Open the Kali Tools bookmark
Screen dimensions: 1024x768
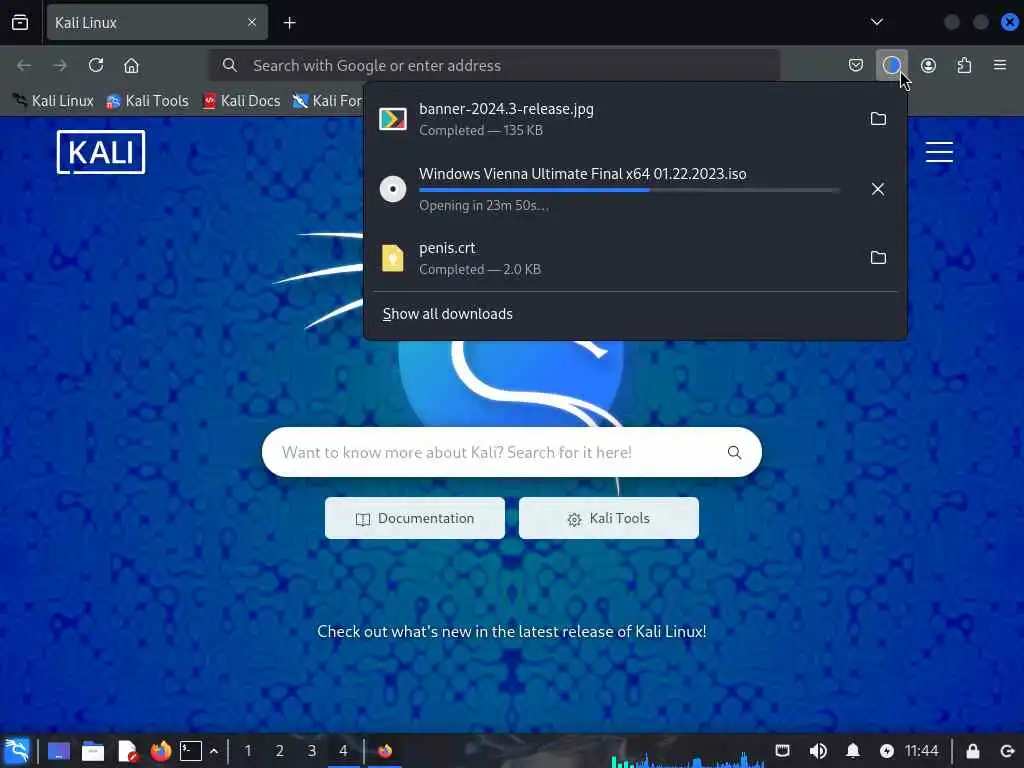[x=148, y=101]
